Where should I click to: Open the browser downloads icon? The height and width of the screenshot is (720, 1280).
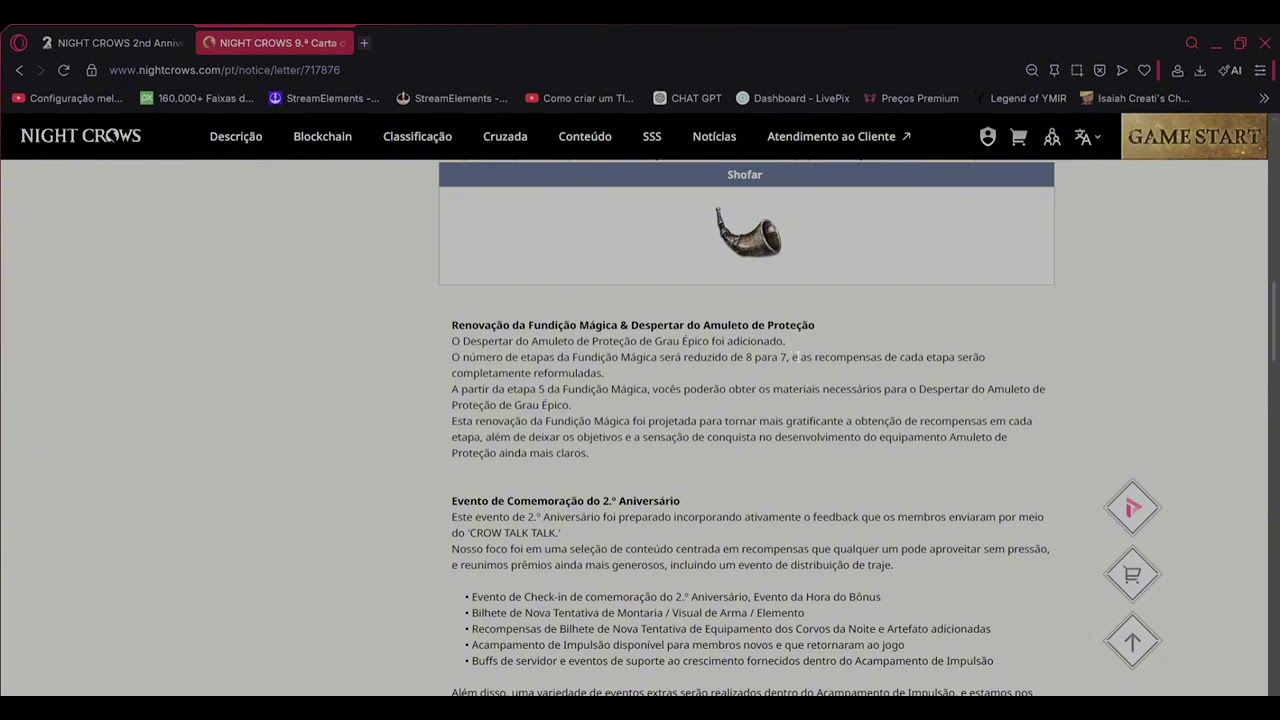[1200, 70]
